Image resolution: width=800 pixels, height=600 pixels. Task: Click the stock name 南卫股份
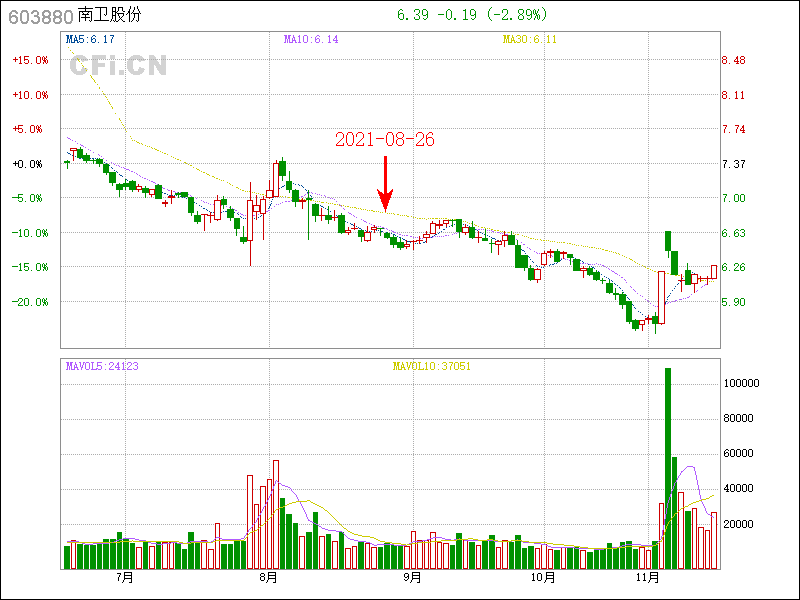click(x=109, y=15)
